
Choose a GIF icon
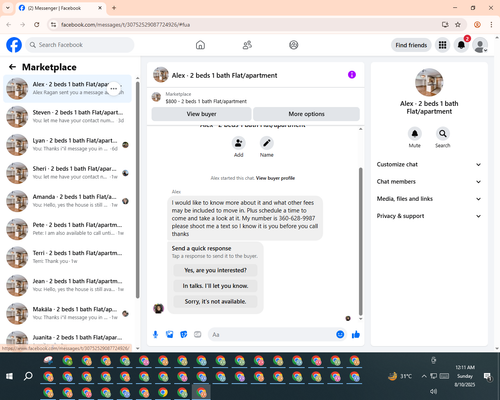click(x=198, y=334)
